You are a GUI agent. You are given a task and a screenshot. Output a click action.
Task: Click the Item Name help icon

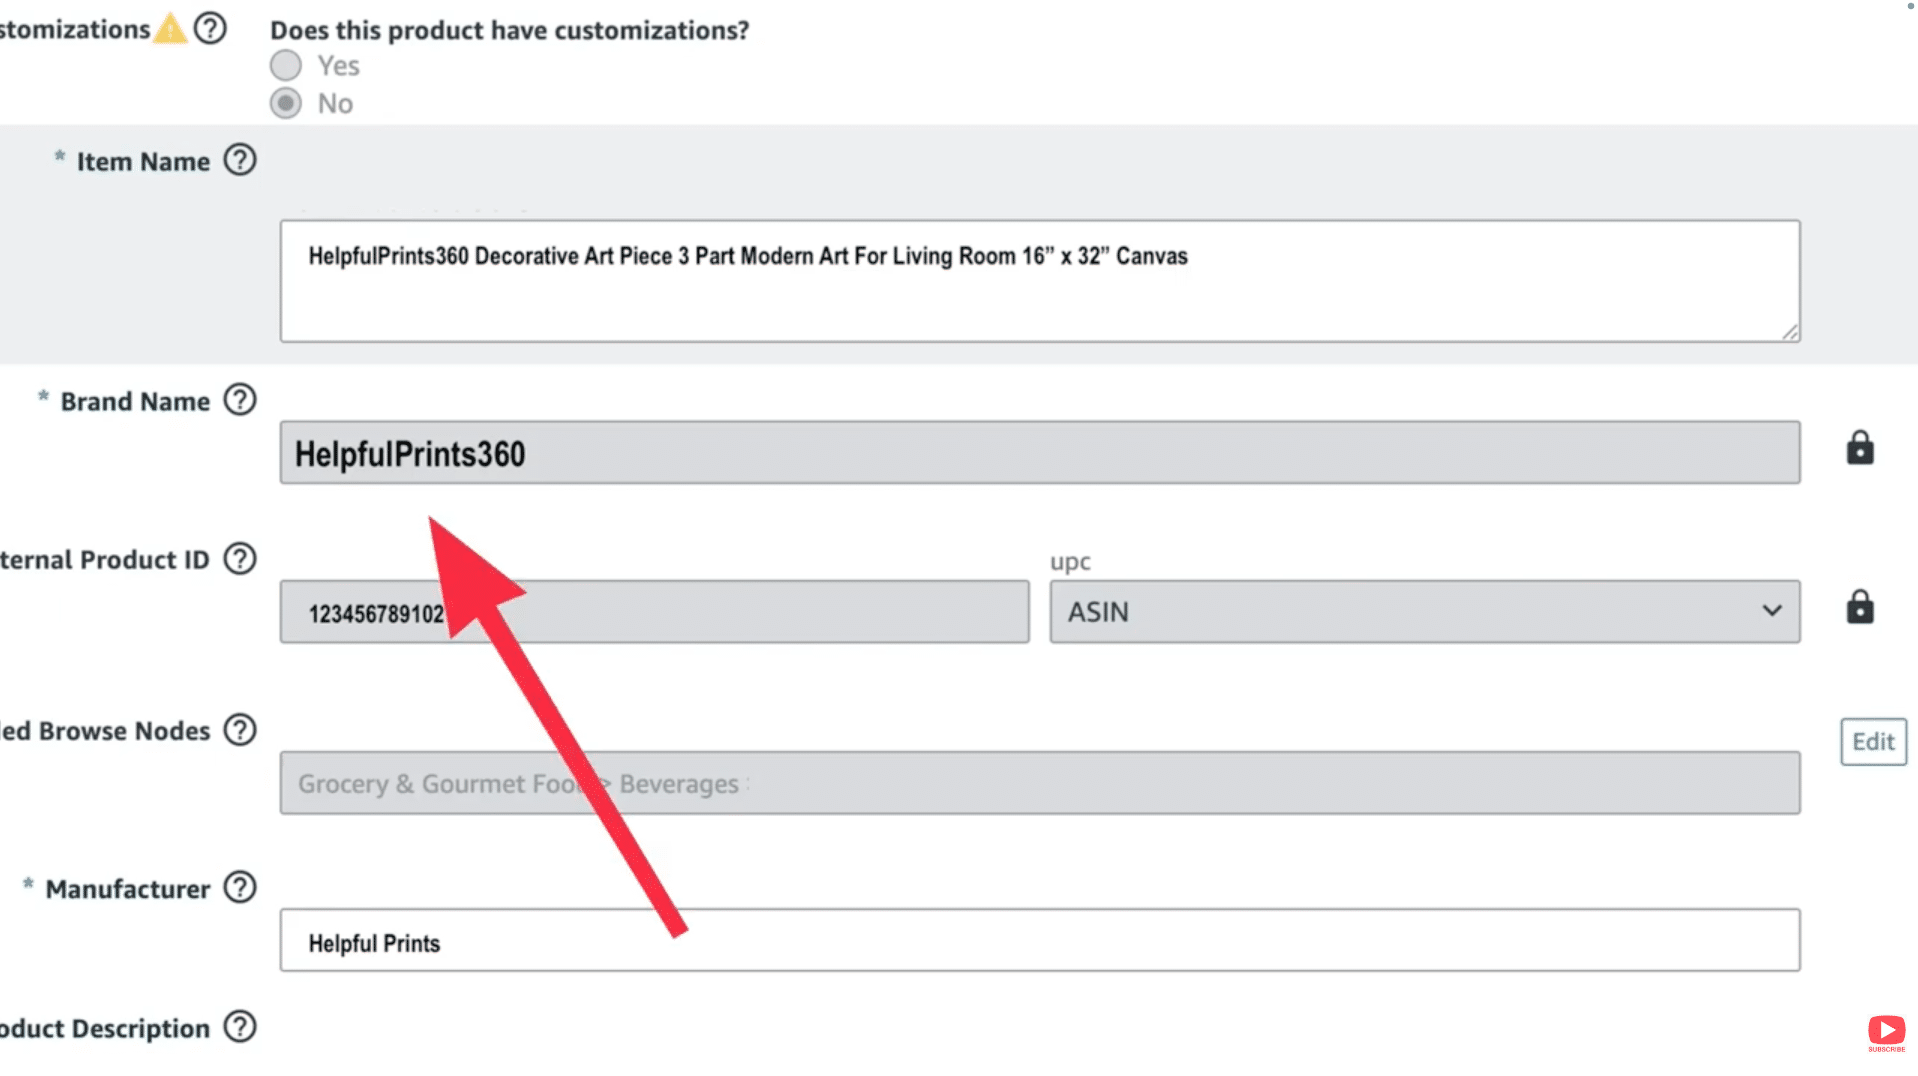(x=240, y=160)
